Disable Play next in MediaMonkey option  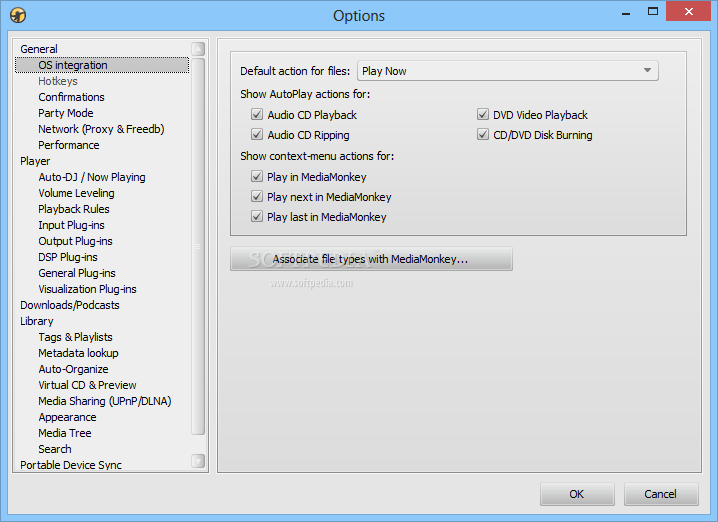(x=257, y=197)
